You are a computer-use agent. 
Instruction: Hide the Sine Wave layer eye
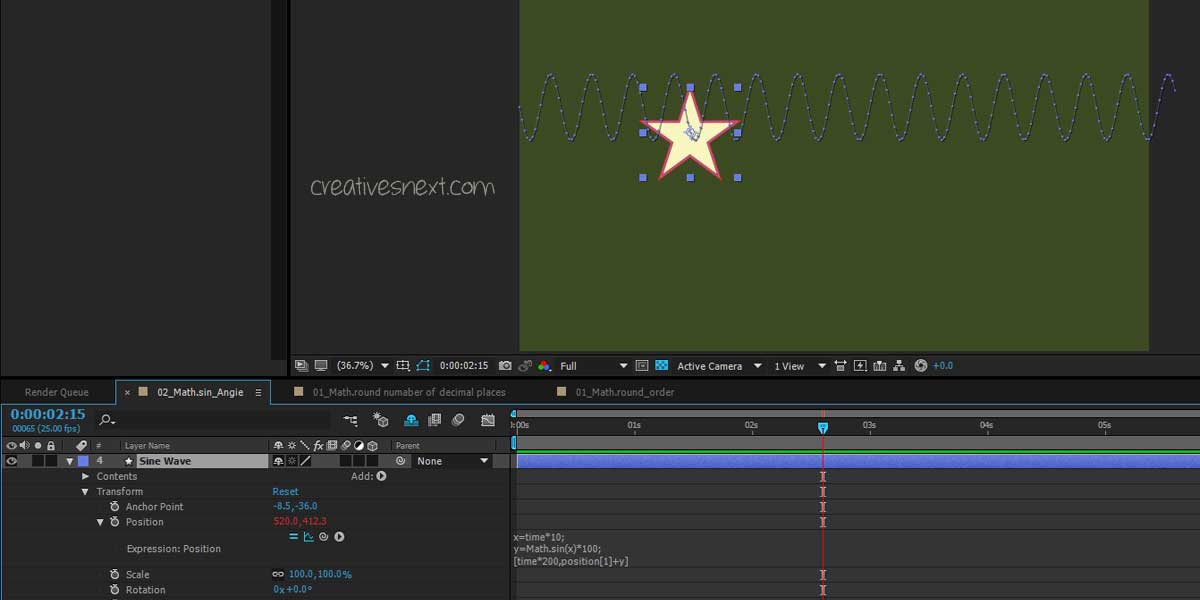[11, 461]
